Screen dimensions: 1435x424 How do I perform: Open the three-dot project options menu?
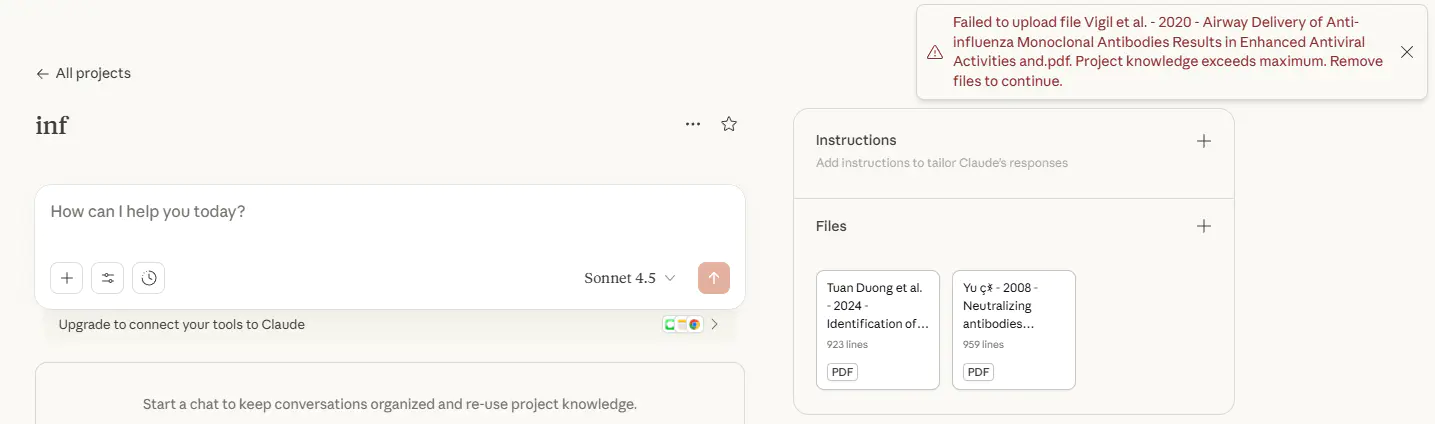[693, 124]
